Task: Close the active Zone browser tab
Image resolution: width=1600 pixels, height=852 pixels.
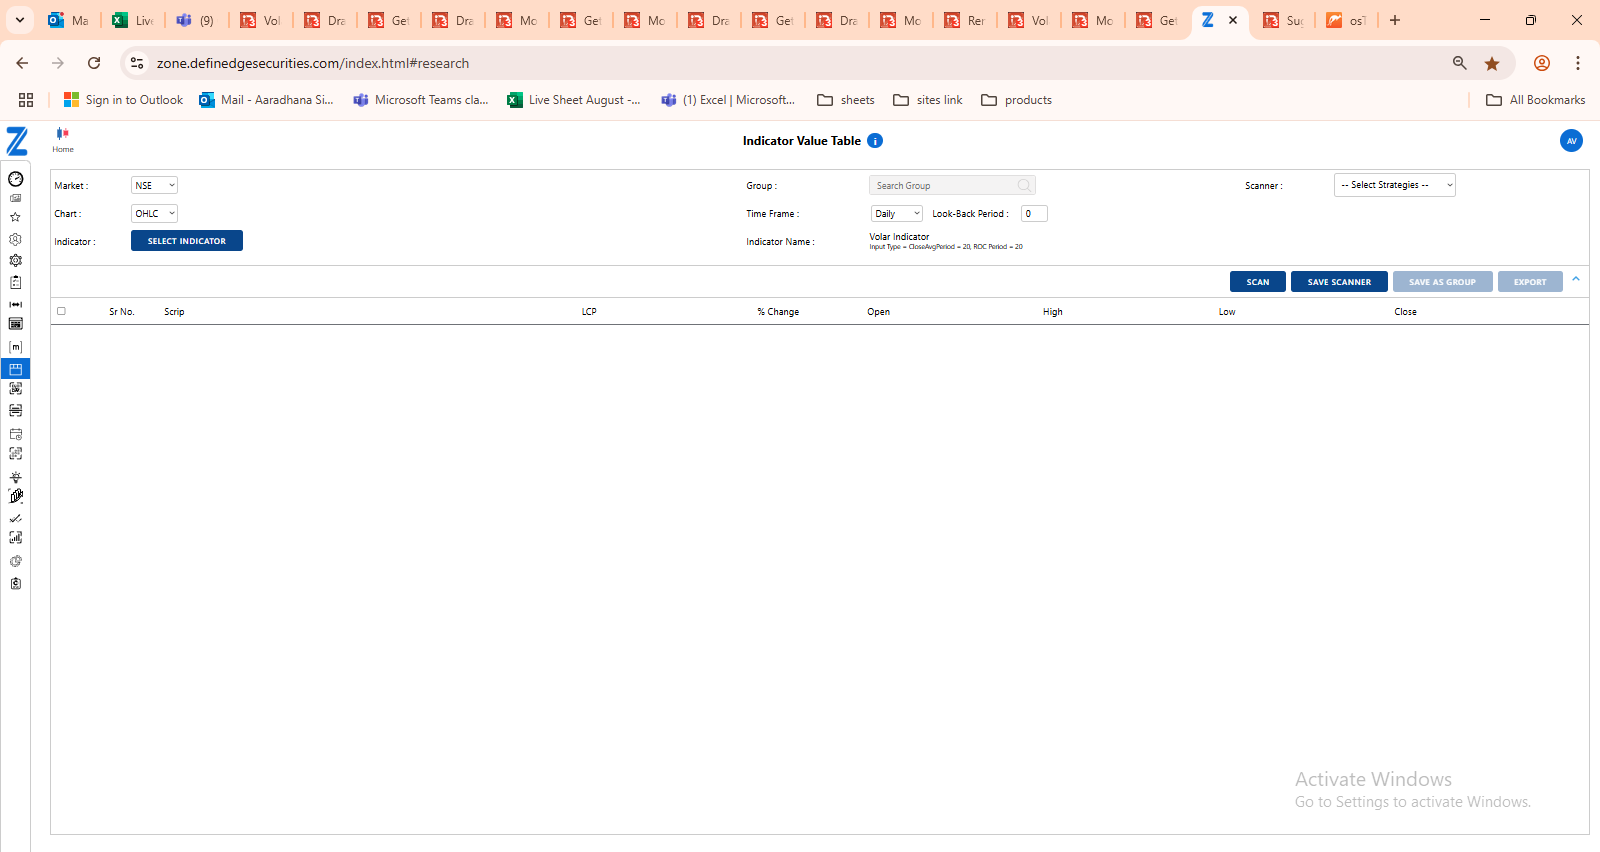Action: 1233,20
